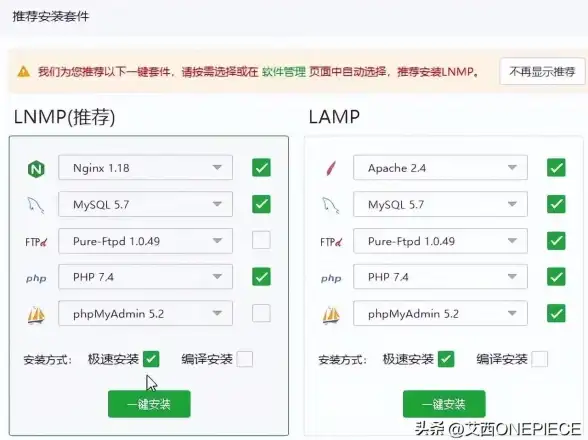Open LNMP MySQL 5.7 version dropdown

click(x=146, y=204)
